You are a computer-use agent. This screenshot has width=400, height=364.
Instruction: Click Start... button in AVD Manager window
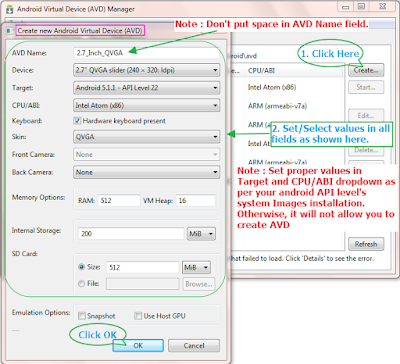click(366, 87)
